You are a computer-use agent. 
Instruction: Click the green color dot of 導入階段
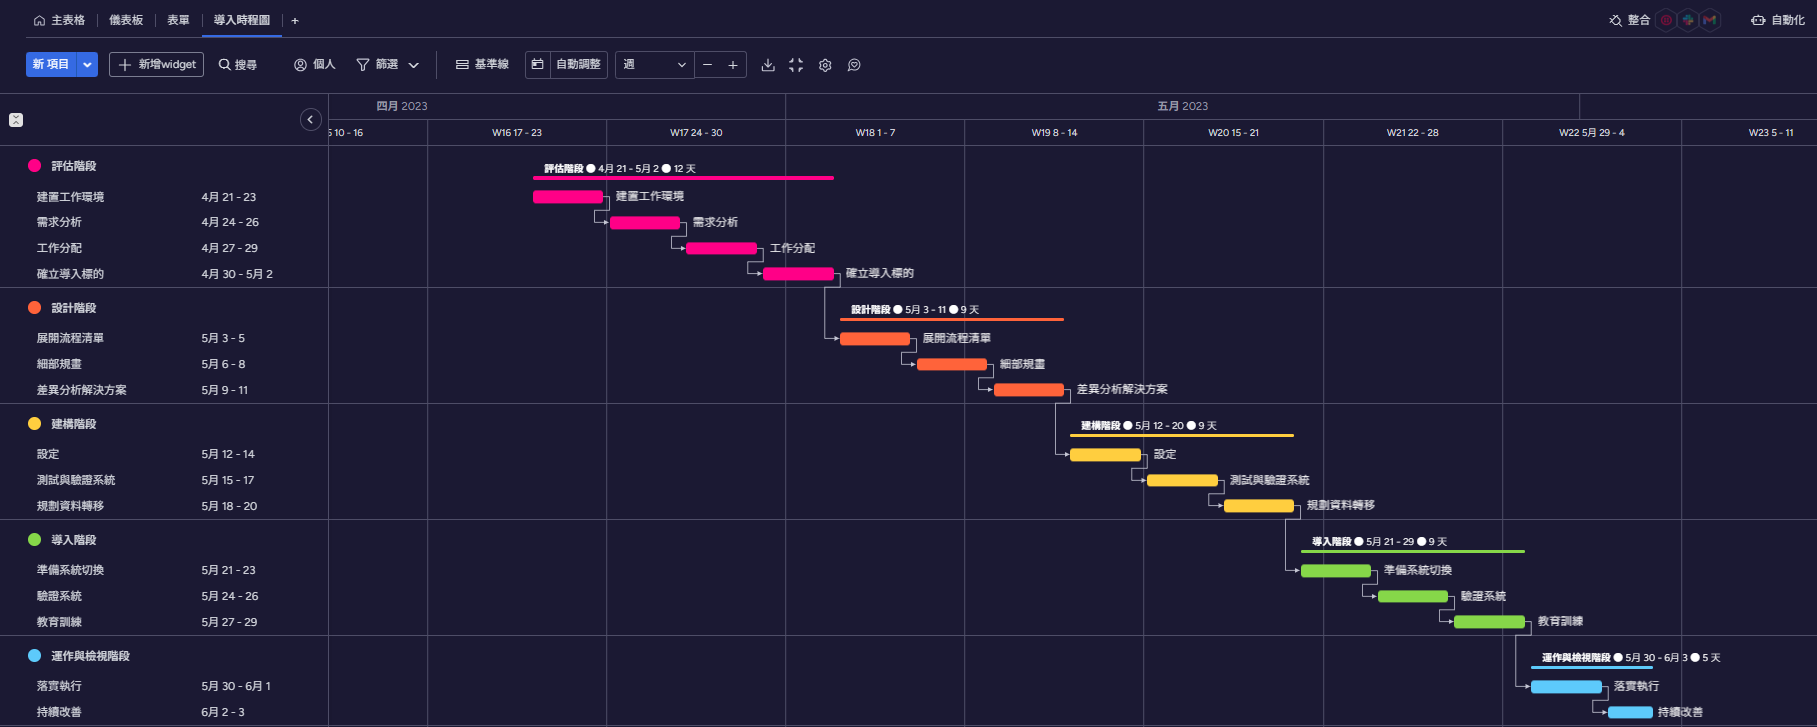pos(35,540)
